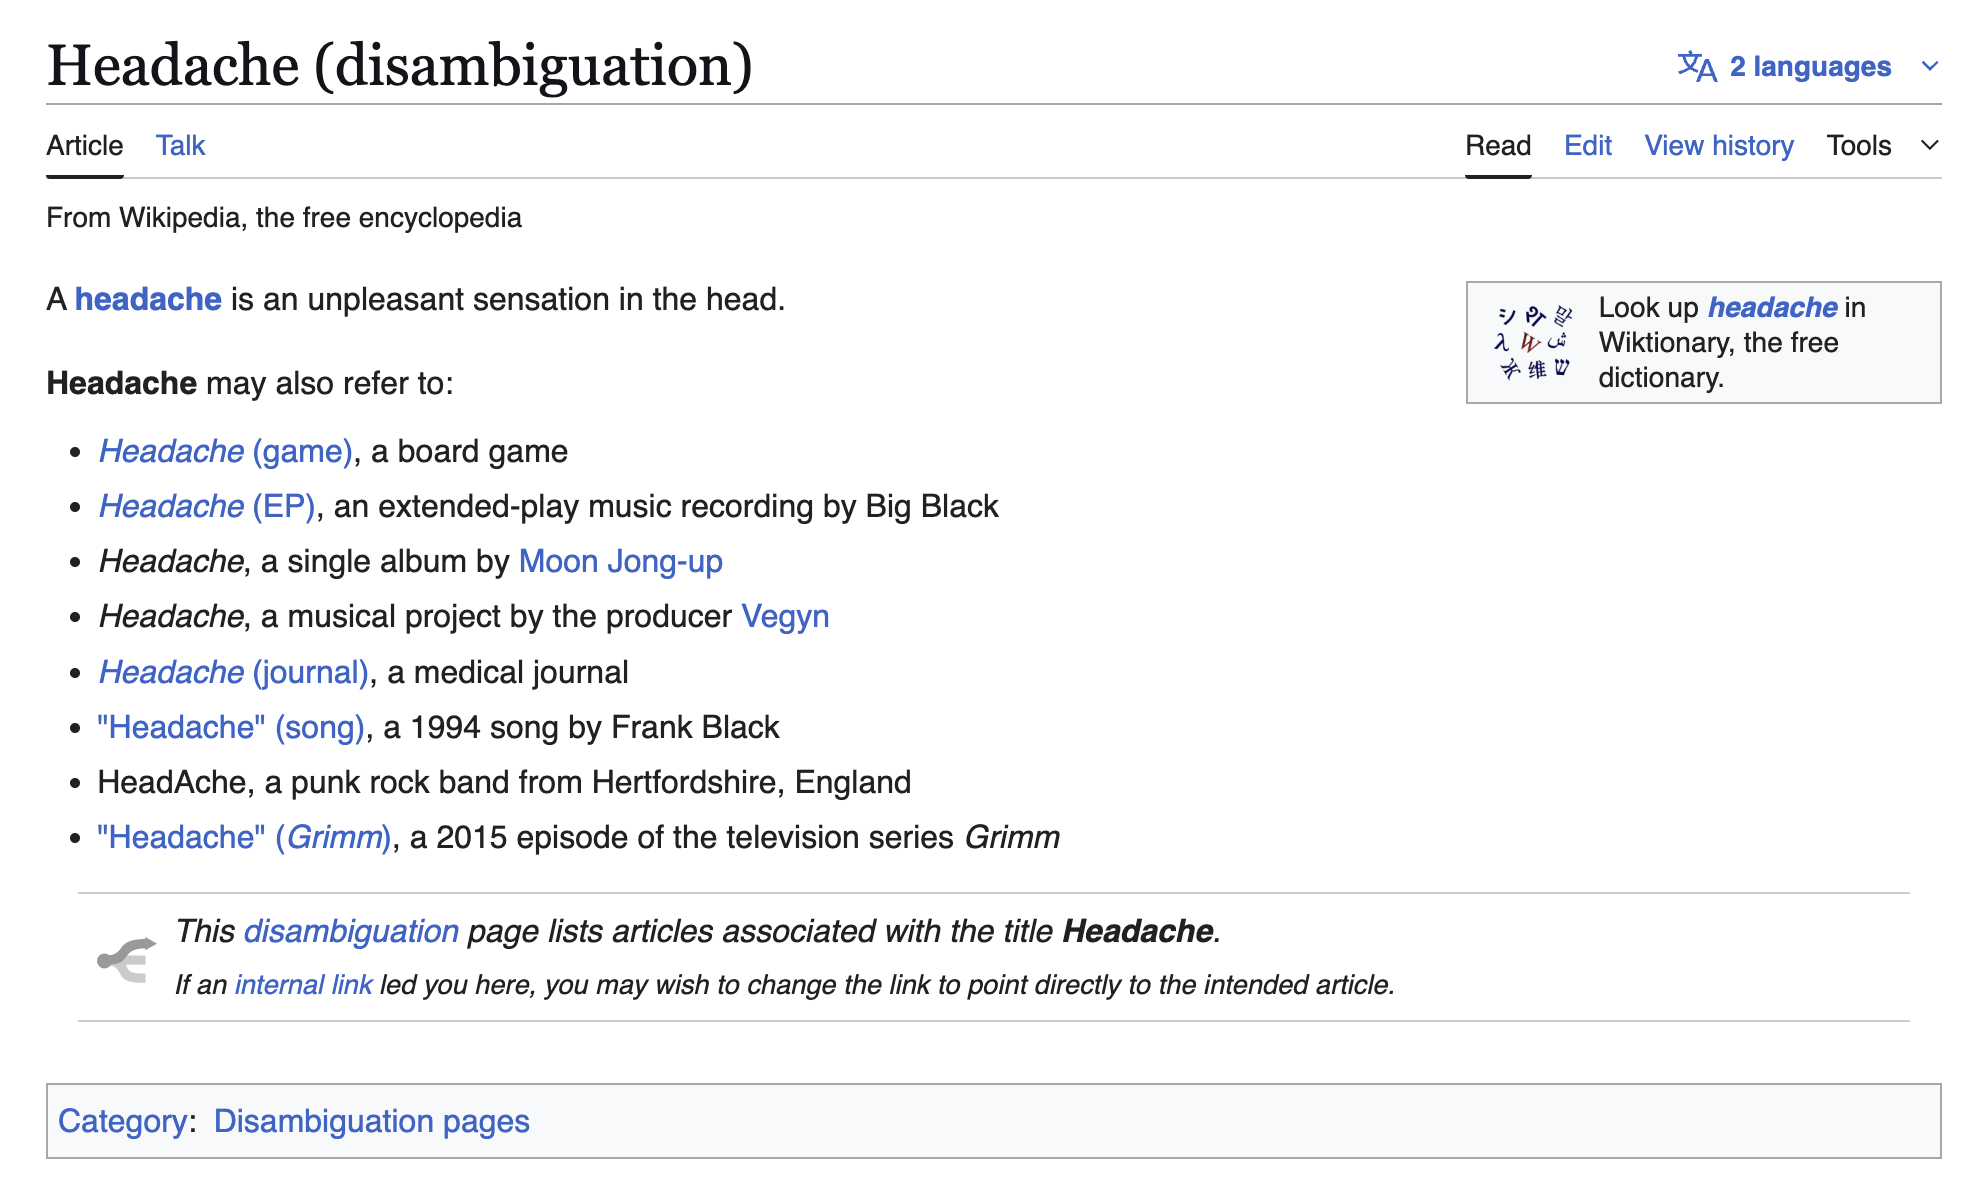Open the Headache (journal) link
Viewport: 1968px width, 1186px height.
pyautogui.click(x=234, y=672)
